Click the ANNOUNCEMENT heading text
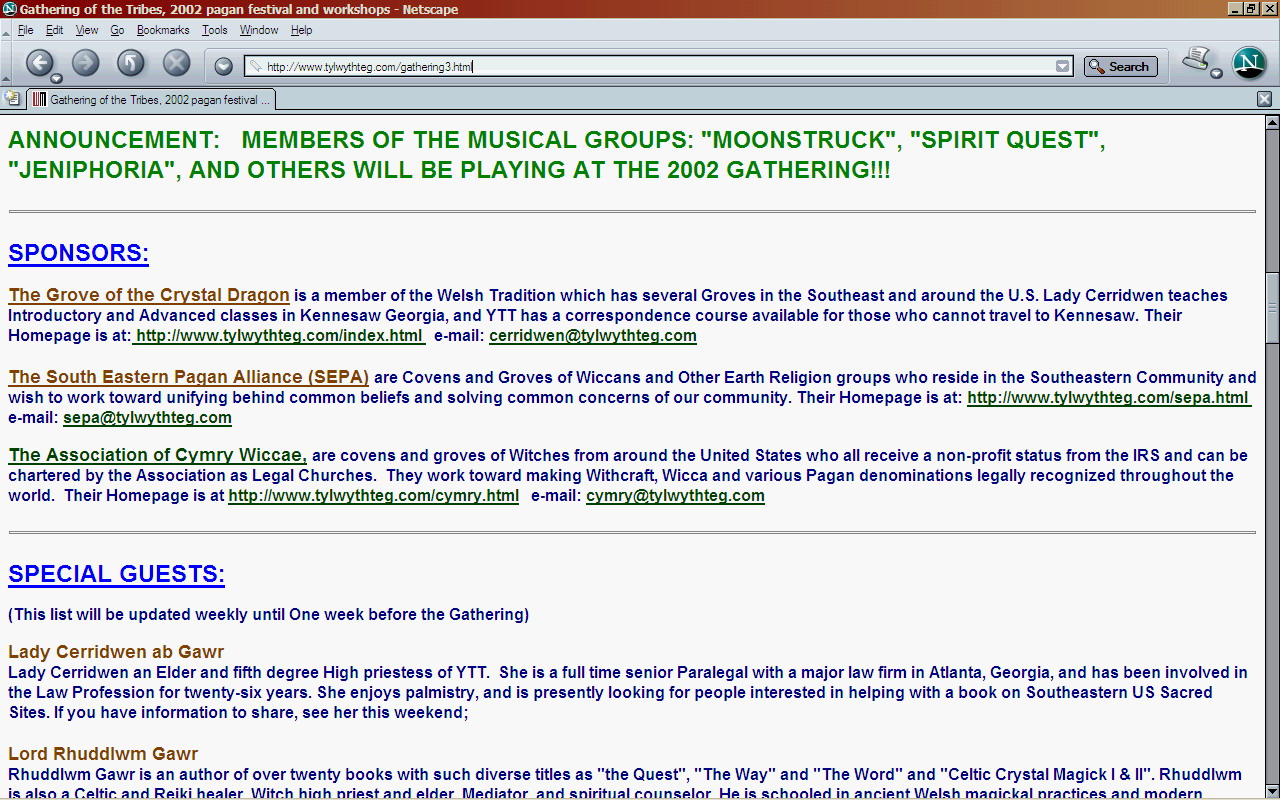This screenshot has width=1280, height=800. (557, 154)
